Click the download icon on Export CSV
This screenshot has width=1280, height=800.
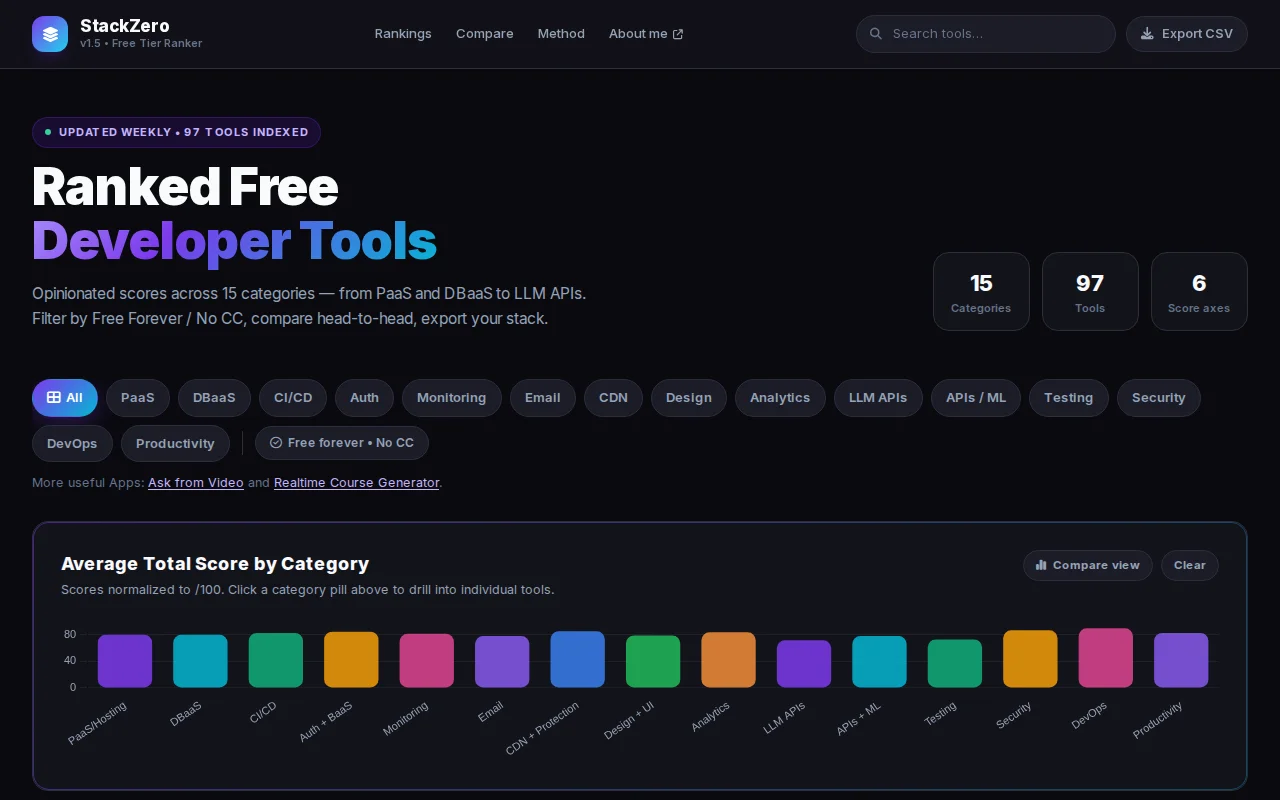click(1148, 34)
